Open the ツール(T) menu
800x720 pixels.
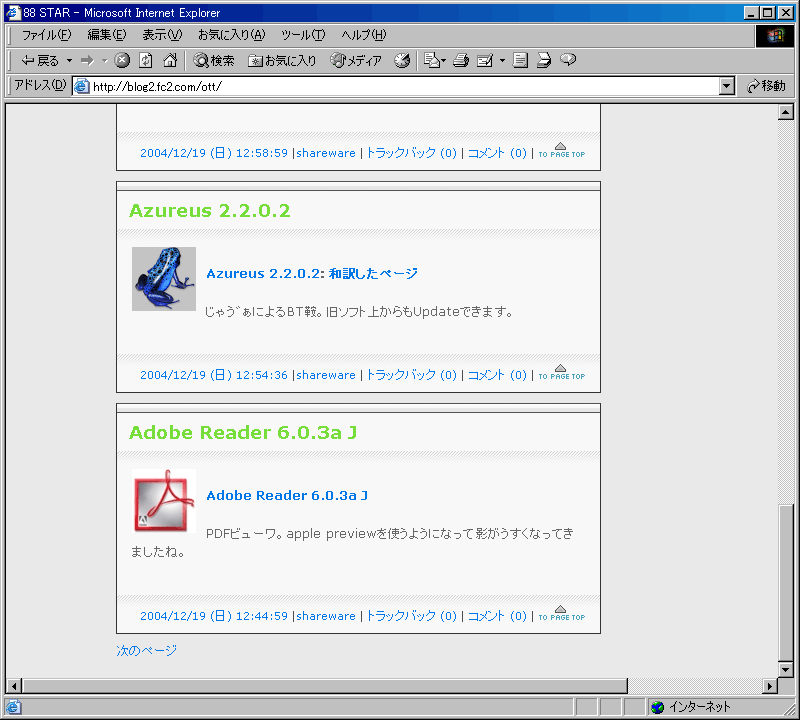click(x=303, y=35)
